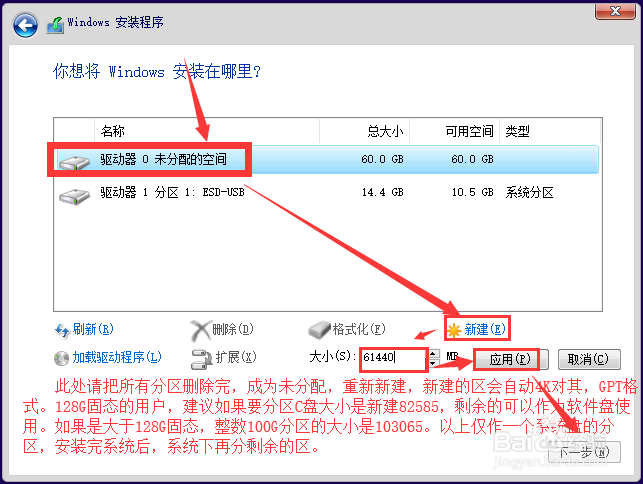Go back with the blue arrow button

tap(25, 25)
